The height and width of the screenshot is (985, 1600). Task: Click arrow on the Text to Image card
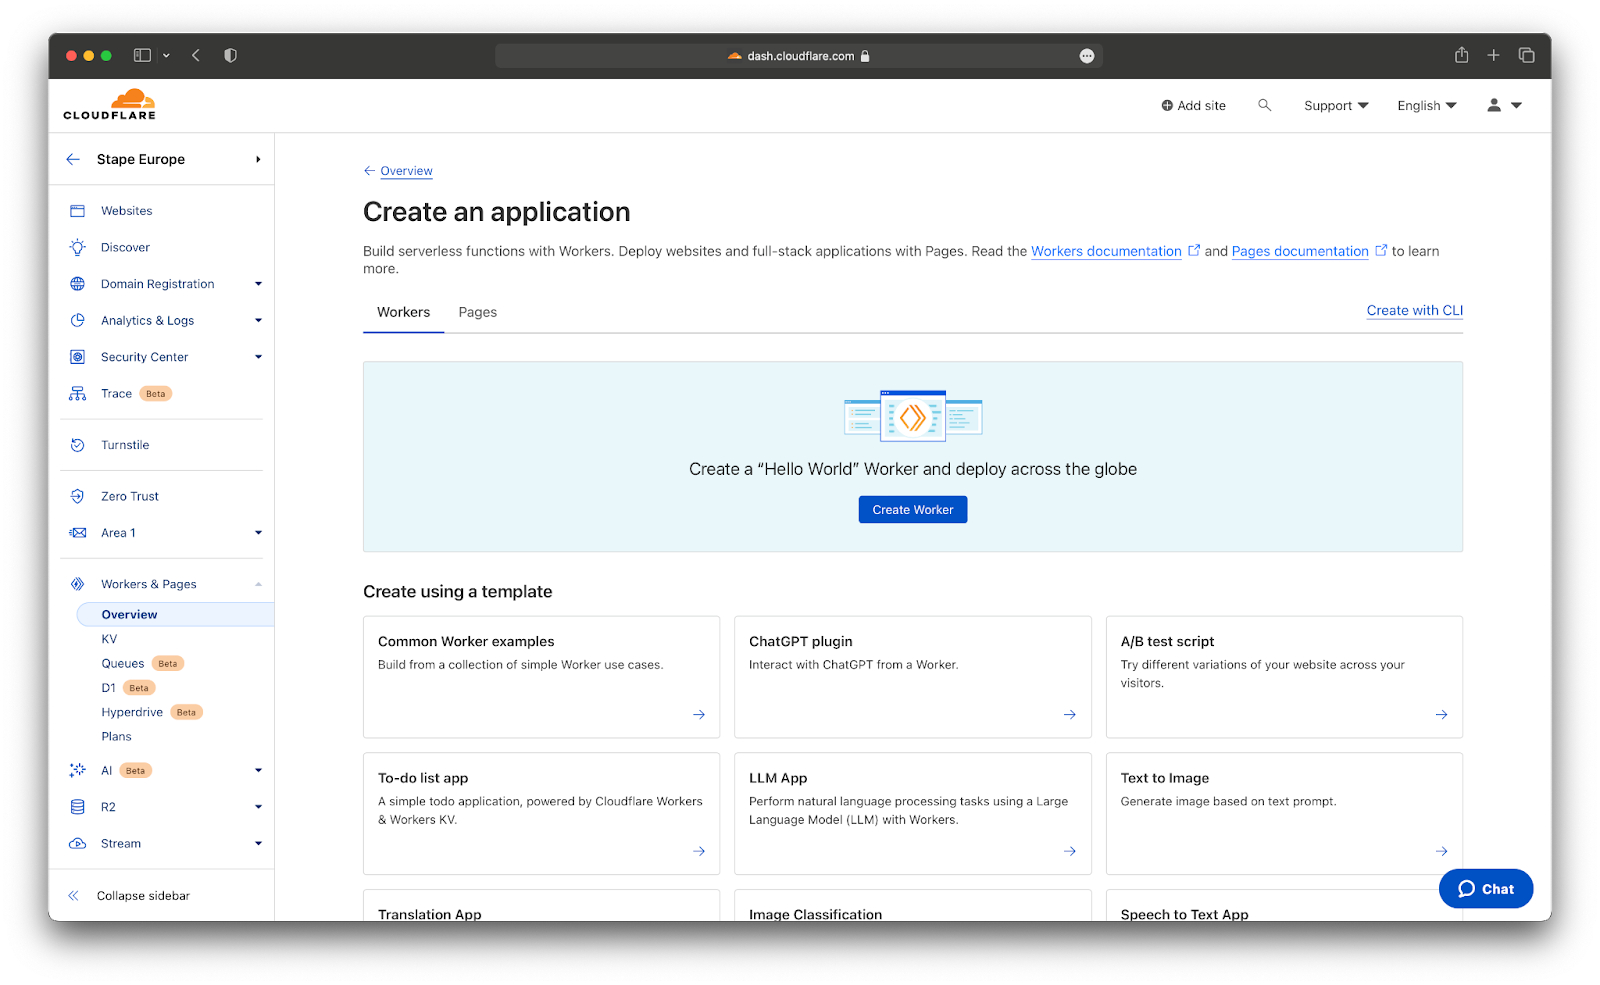[x=1441, y=851]
